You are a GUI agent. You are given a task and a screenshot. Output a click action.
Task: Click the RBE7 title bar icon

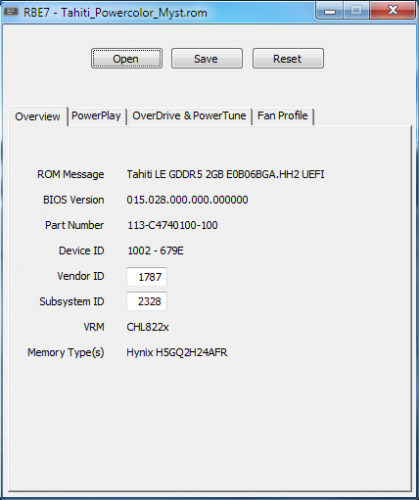click(x=11, y=12)
